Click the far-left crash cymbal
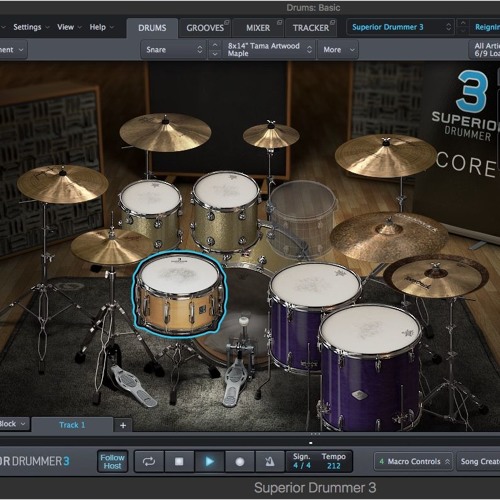This screenshot has height=500, width=500. pos(63,183)
